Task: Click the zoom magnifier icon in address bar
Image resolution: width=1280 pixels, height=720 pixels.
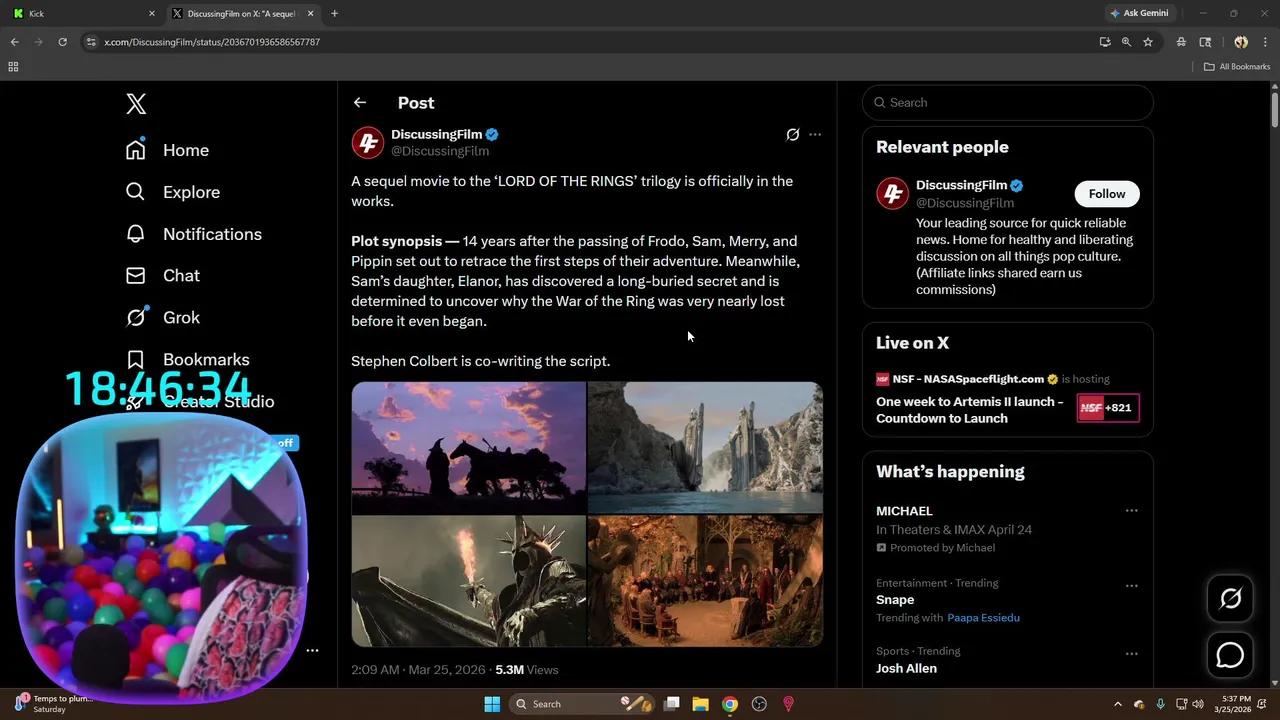Action: pyautogui.click(x=1126, y=42)
